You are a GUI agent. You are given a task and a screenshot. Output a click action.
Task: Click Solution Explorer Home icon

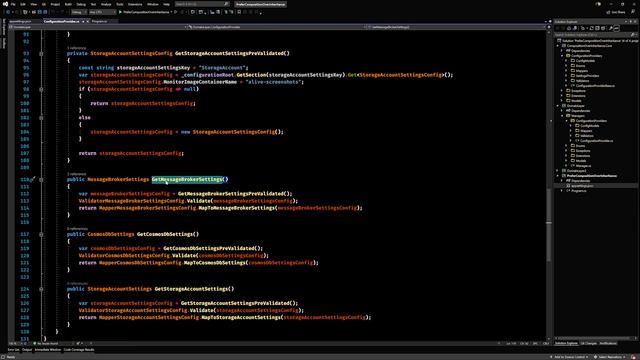569,28
